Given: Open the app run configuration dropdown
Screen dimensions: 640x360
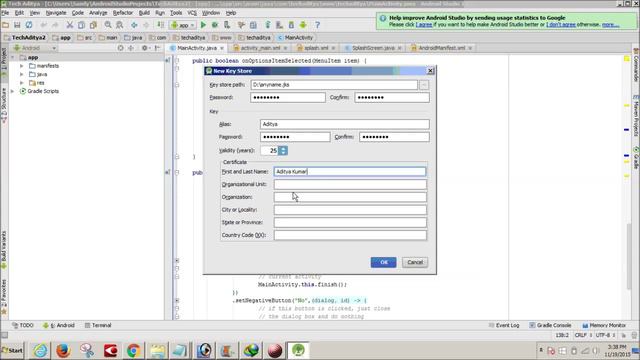Looking at the screenshot, I should pyautogui.click(x=183, y=25).
